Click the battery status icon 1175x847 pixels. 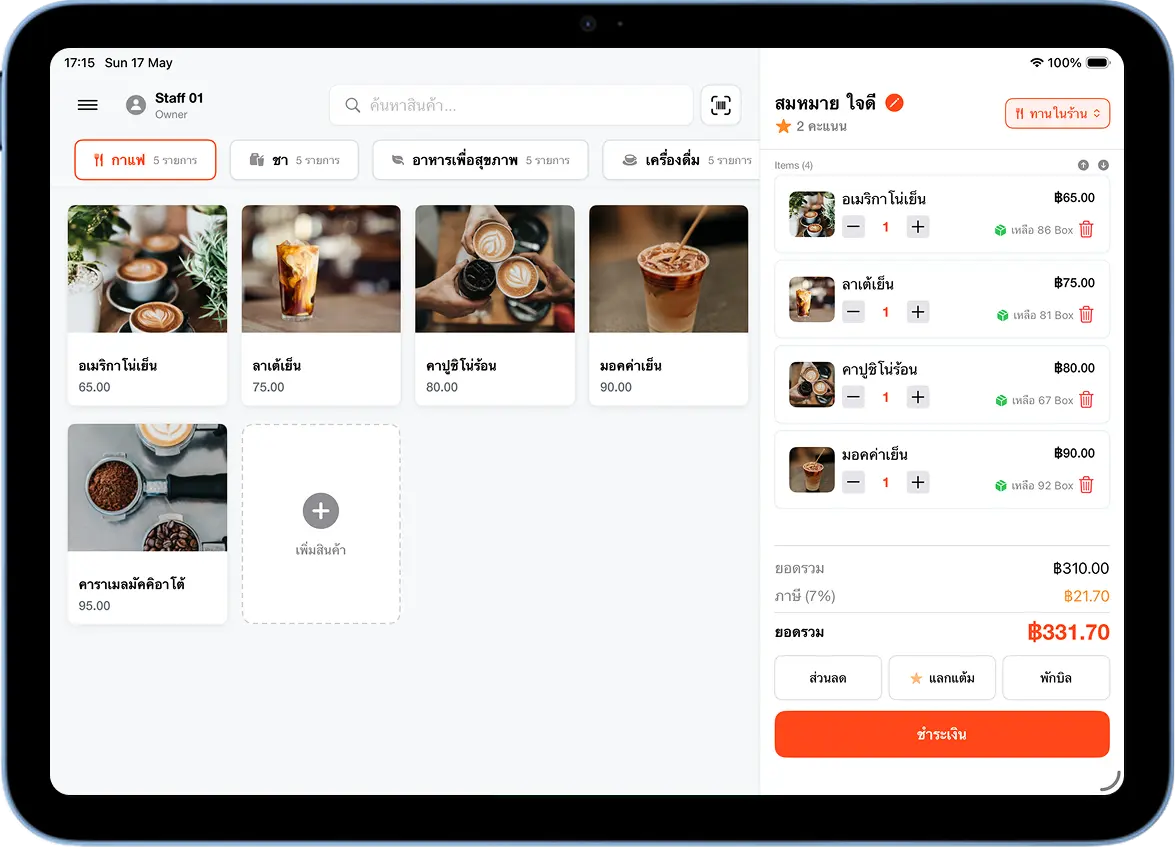1099,62
